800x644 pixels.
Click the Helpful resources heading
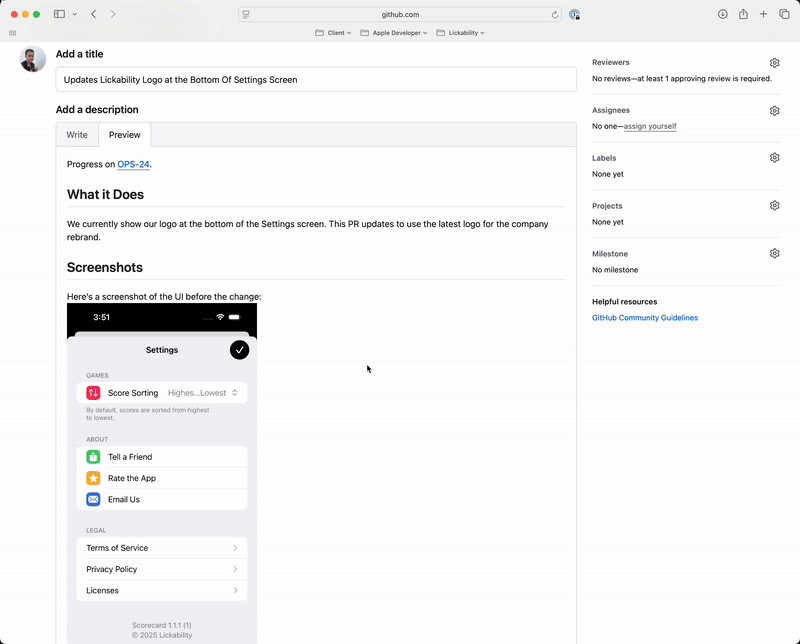click(624, 302)
